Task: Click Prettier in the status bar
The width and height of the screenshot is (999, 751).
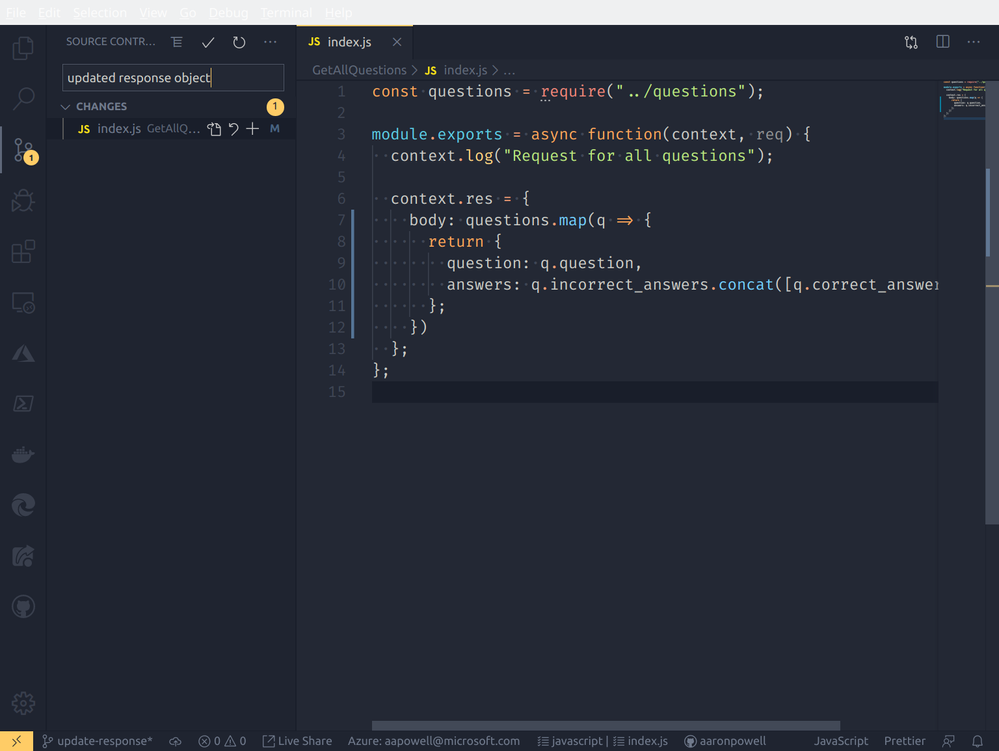Action: [904, 741]
